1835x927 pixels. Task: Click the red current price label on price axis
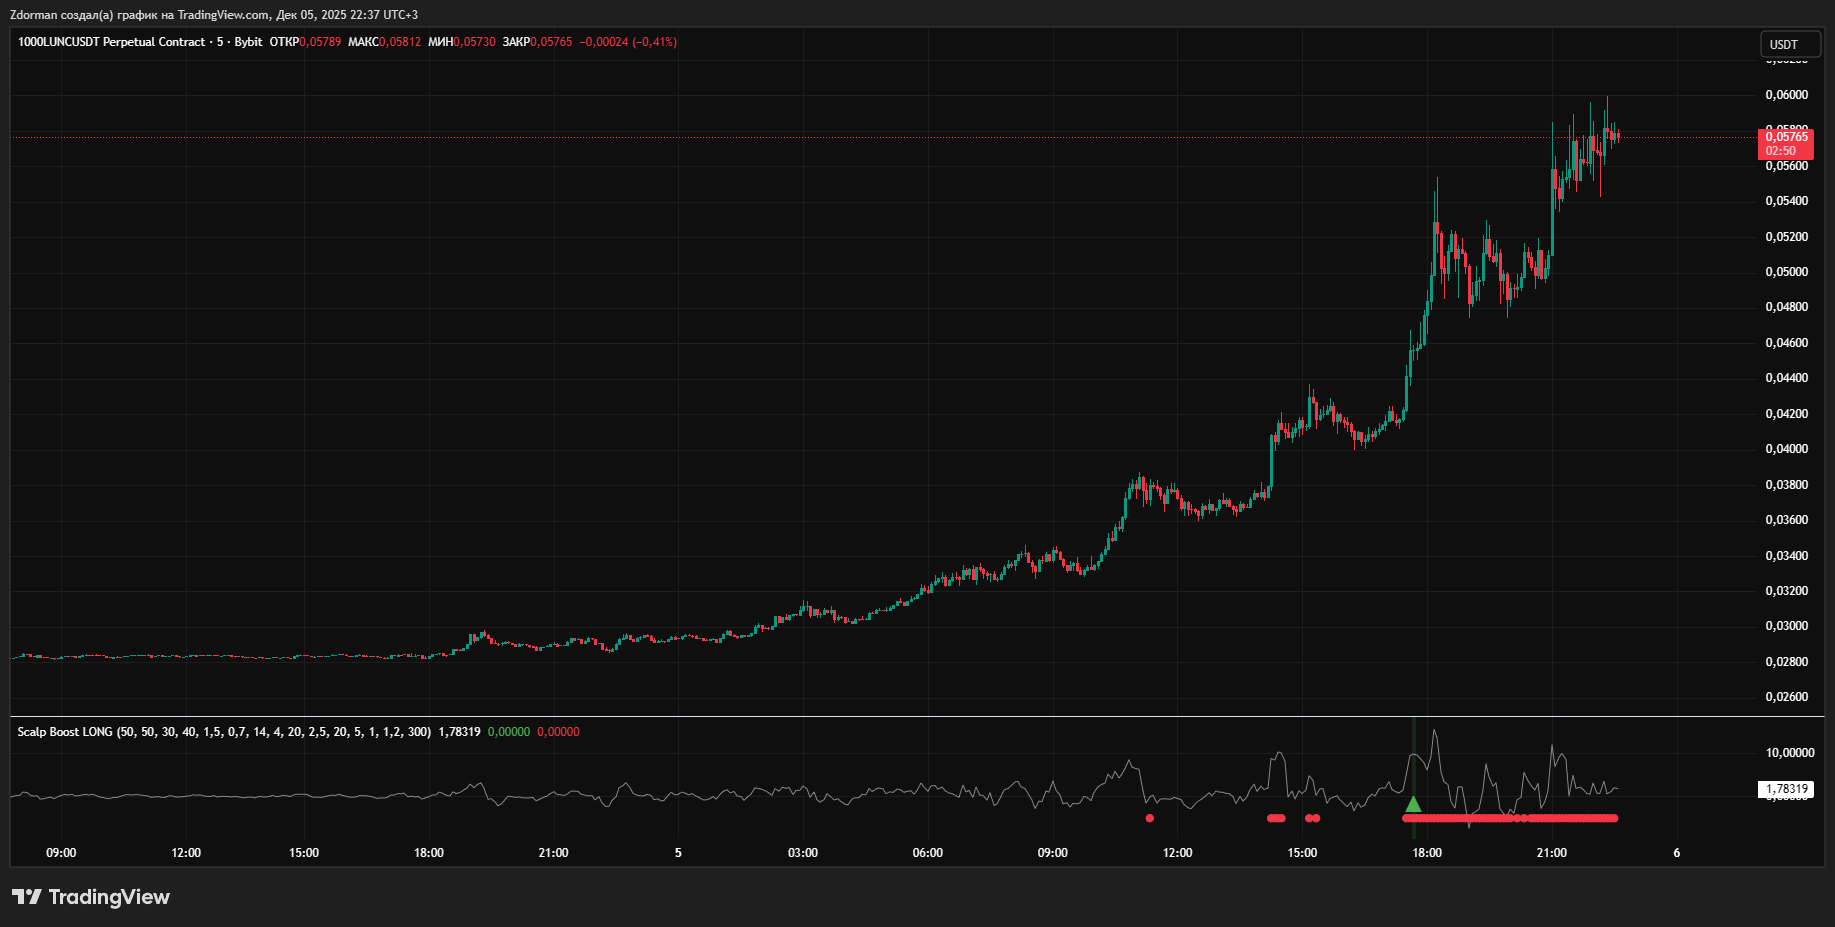[1786, 137]
